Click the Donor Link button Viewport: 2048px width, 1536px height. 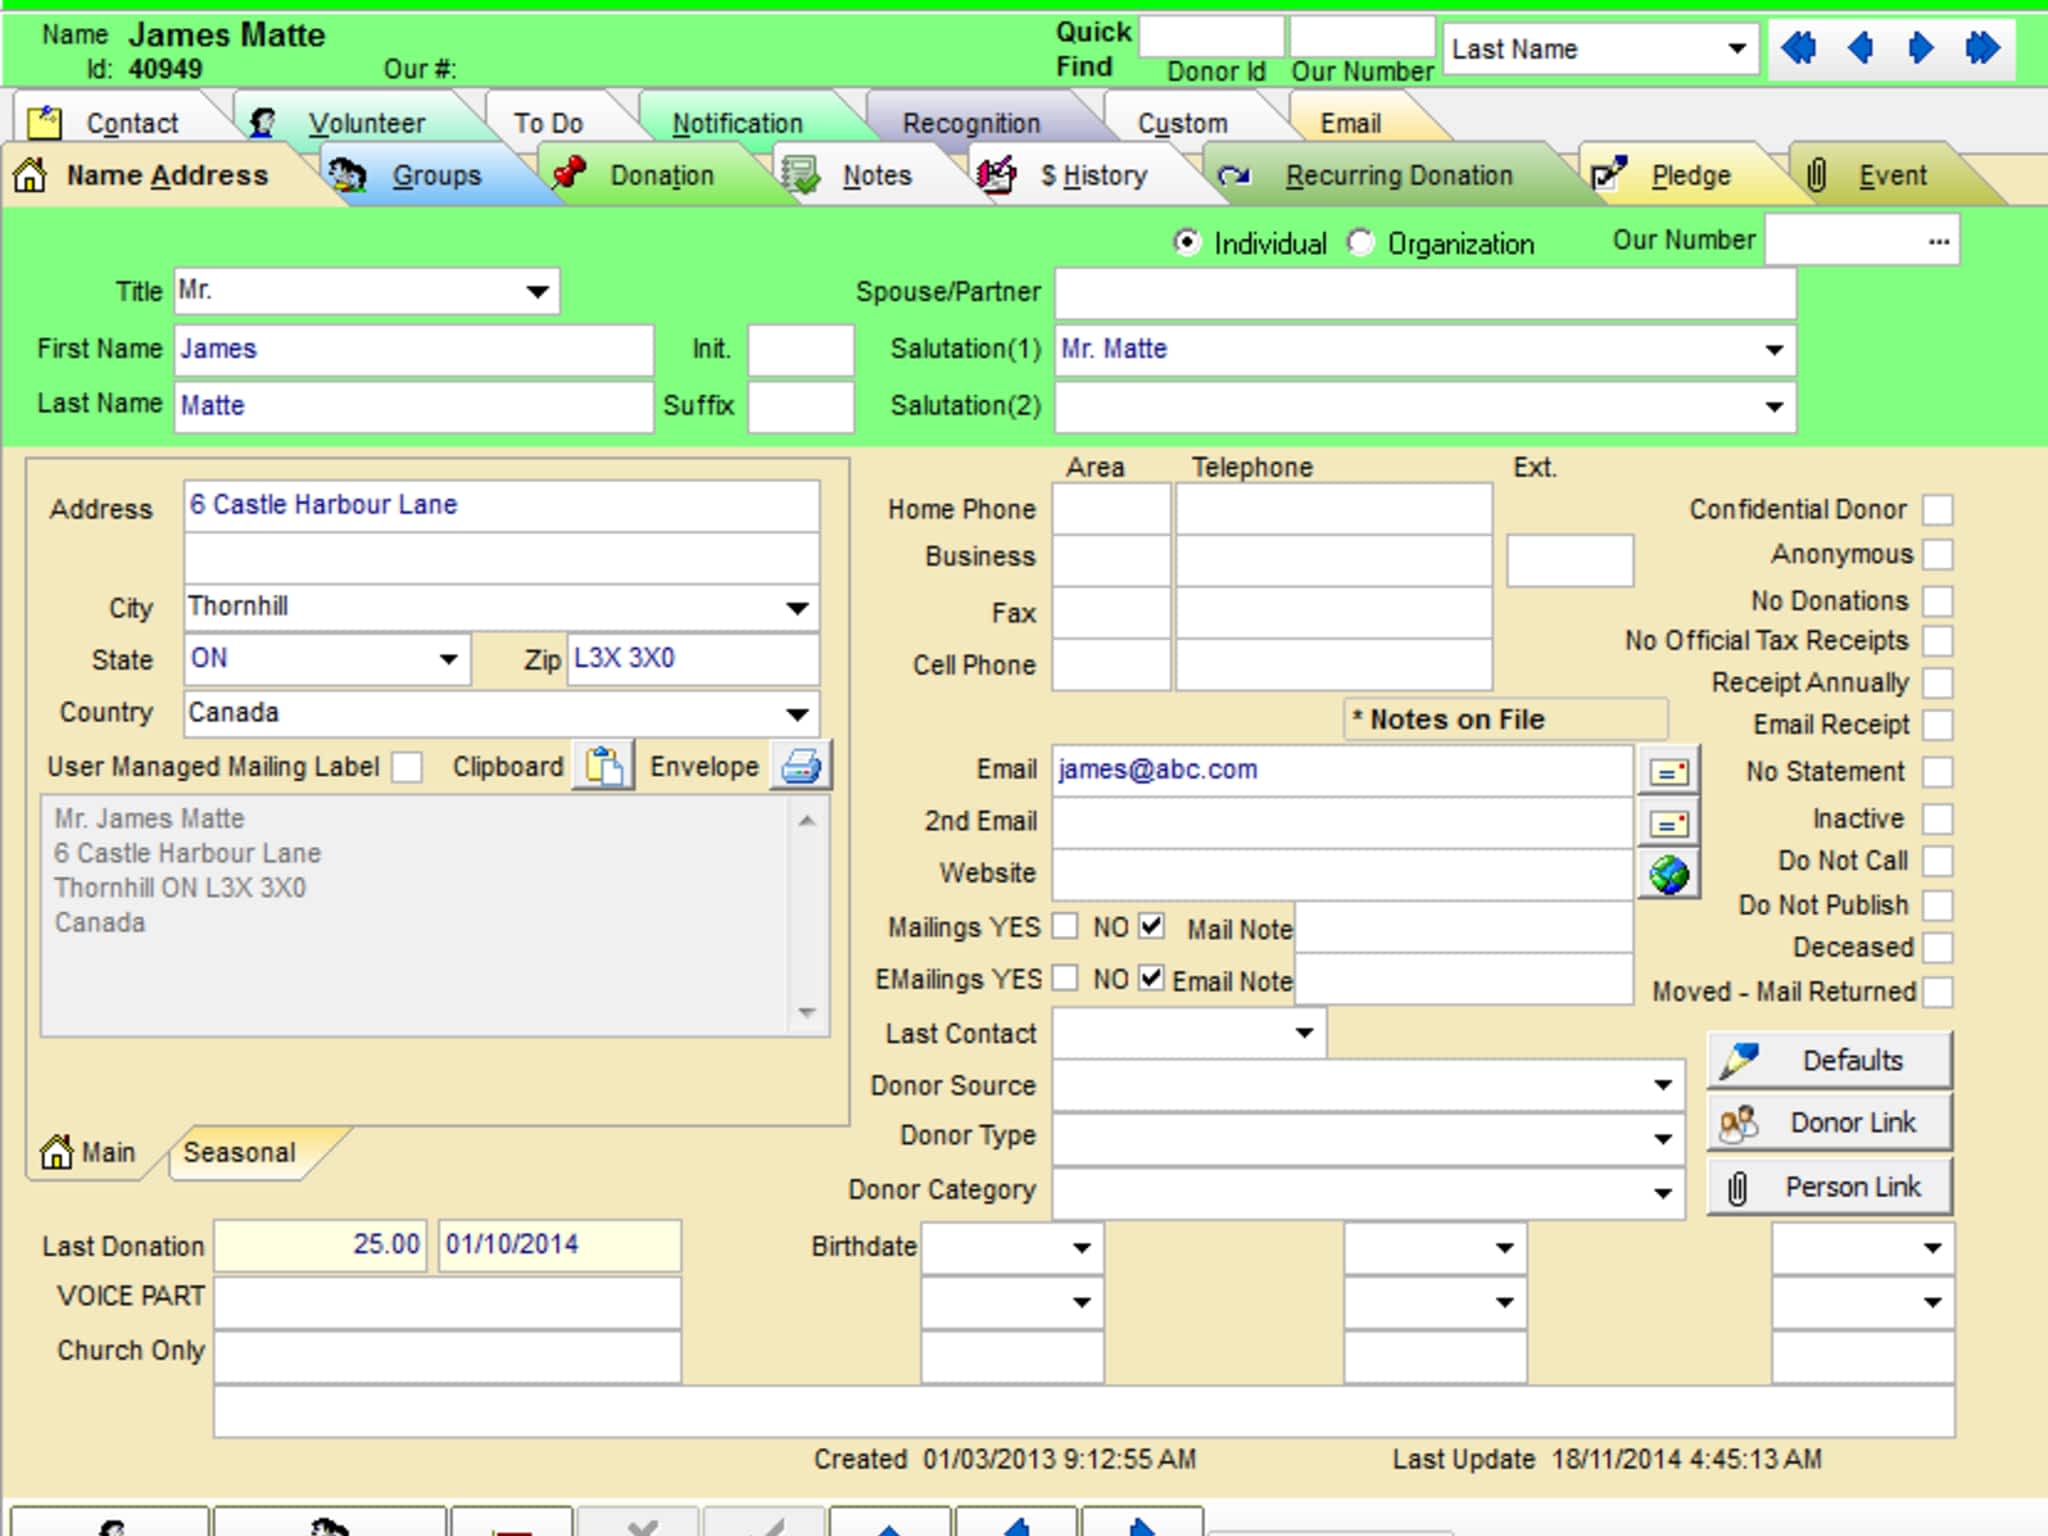click(x=1830, y=1123)
